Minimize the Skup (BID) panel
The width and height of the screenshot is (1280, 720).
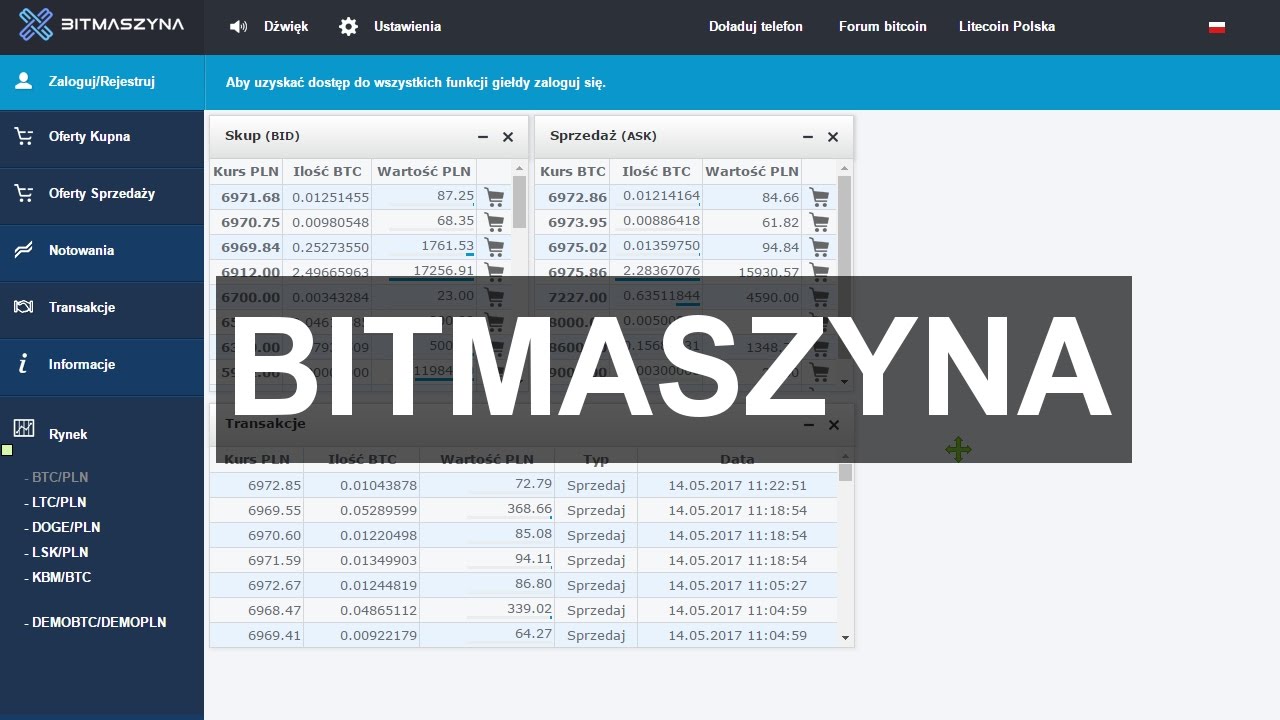(483, 137)
